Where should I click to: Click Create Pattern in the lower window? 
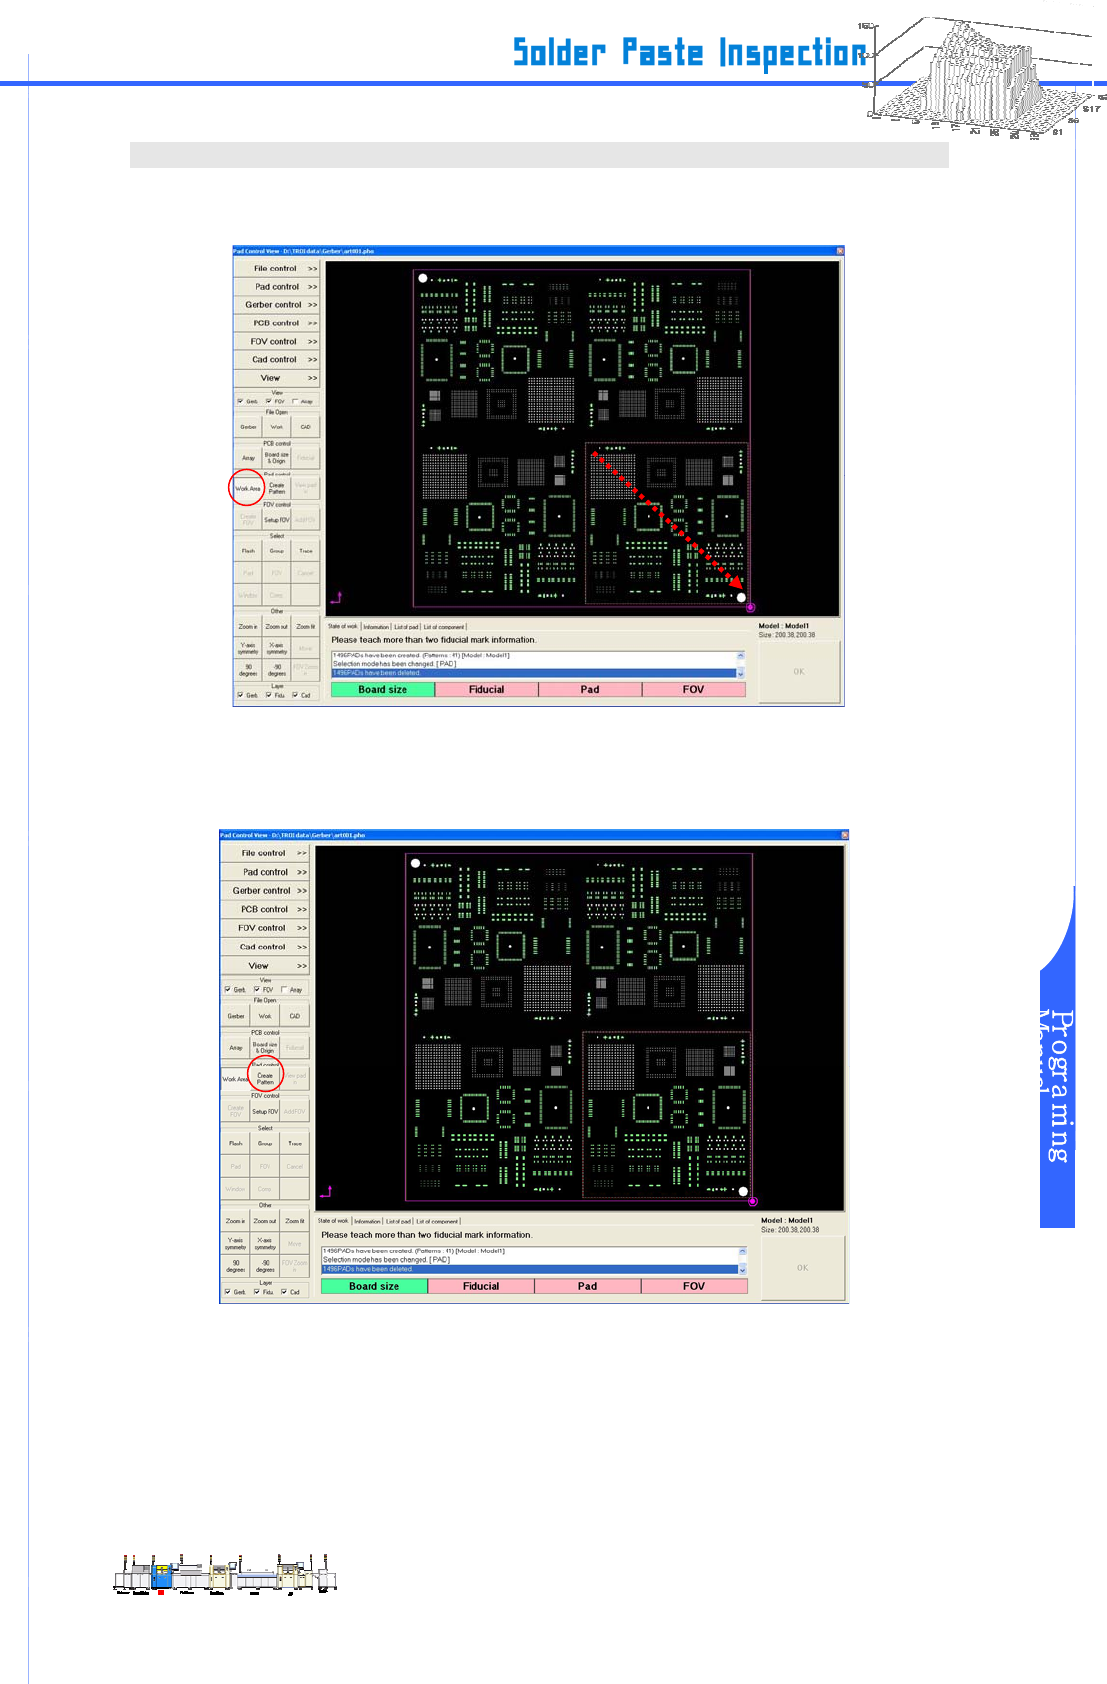pyautogui.click(x=265, y=1079)
